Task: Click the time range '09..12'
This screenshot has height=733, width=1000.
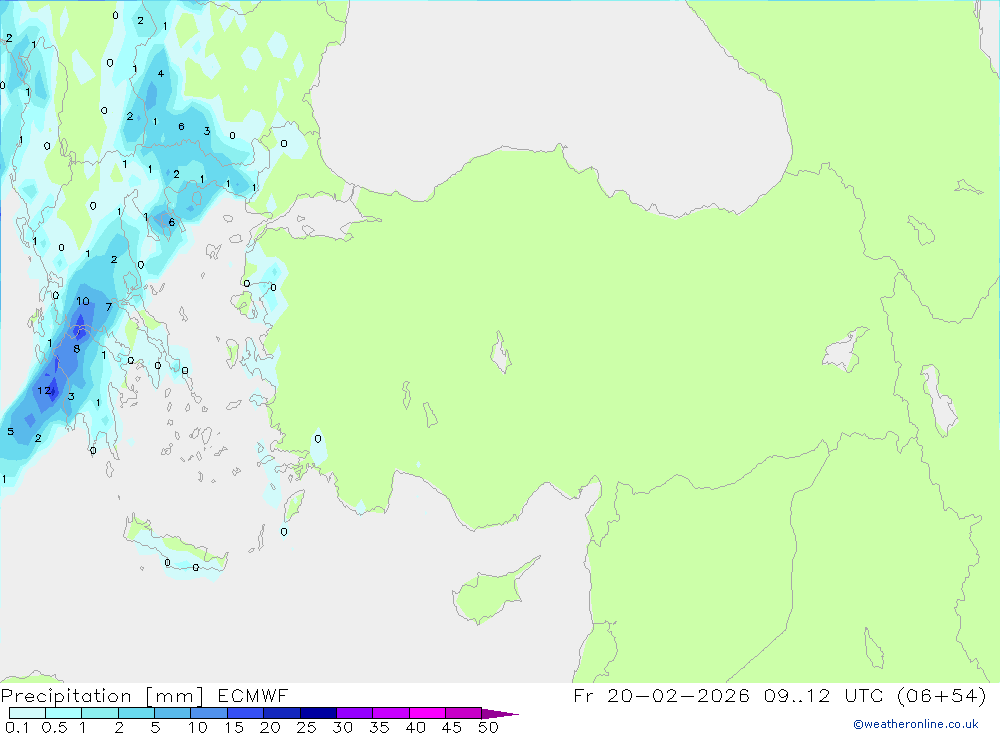Action: 797,695
